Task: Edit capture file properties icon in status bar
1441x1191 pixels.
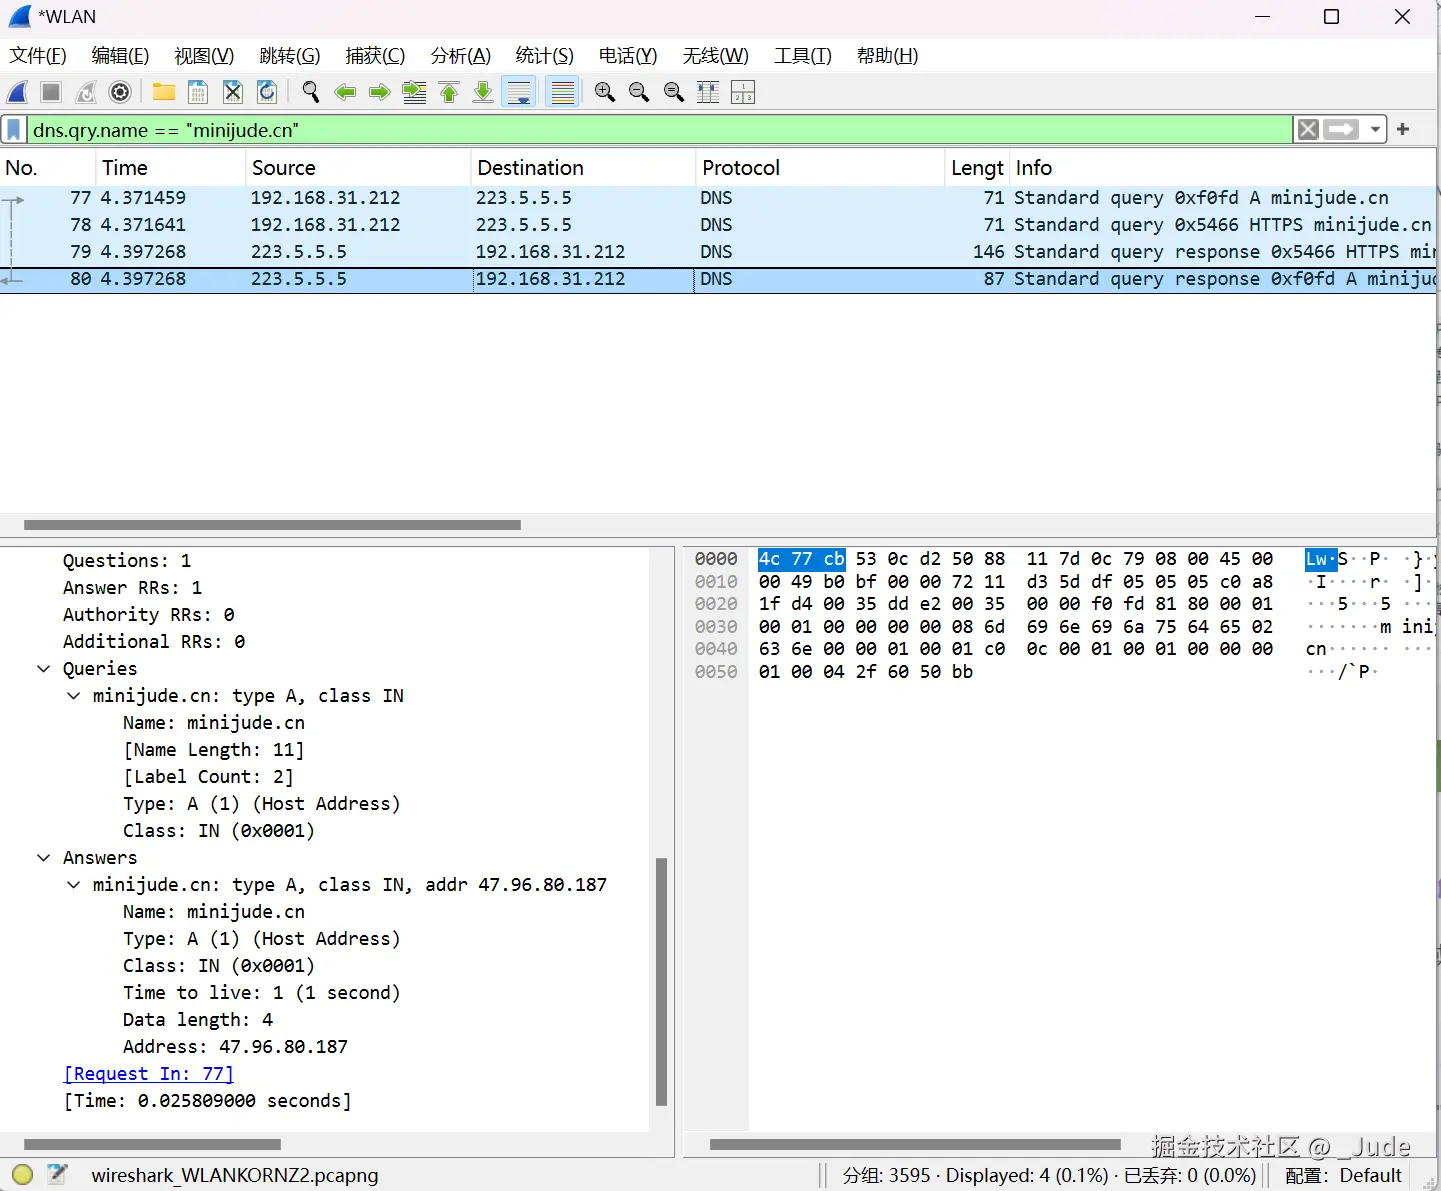Action: tap(57, 1175)
